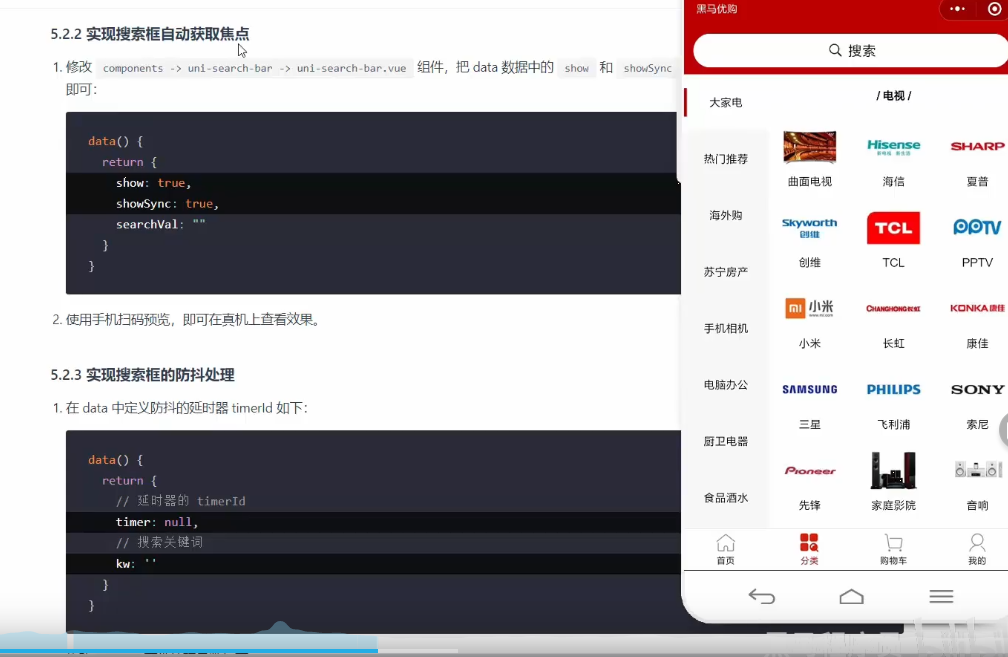Select 海外购 in category sidebar
1008x657 pixels.
726,215
